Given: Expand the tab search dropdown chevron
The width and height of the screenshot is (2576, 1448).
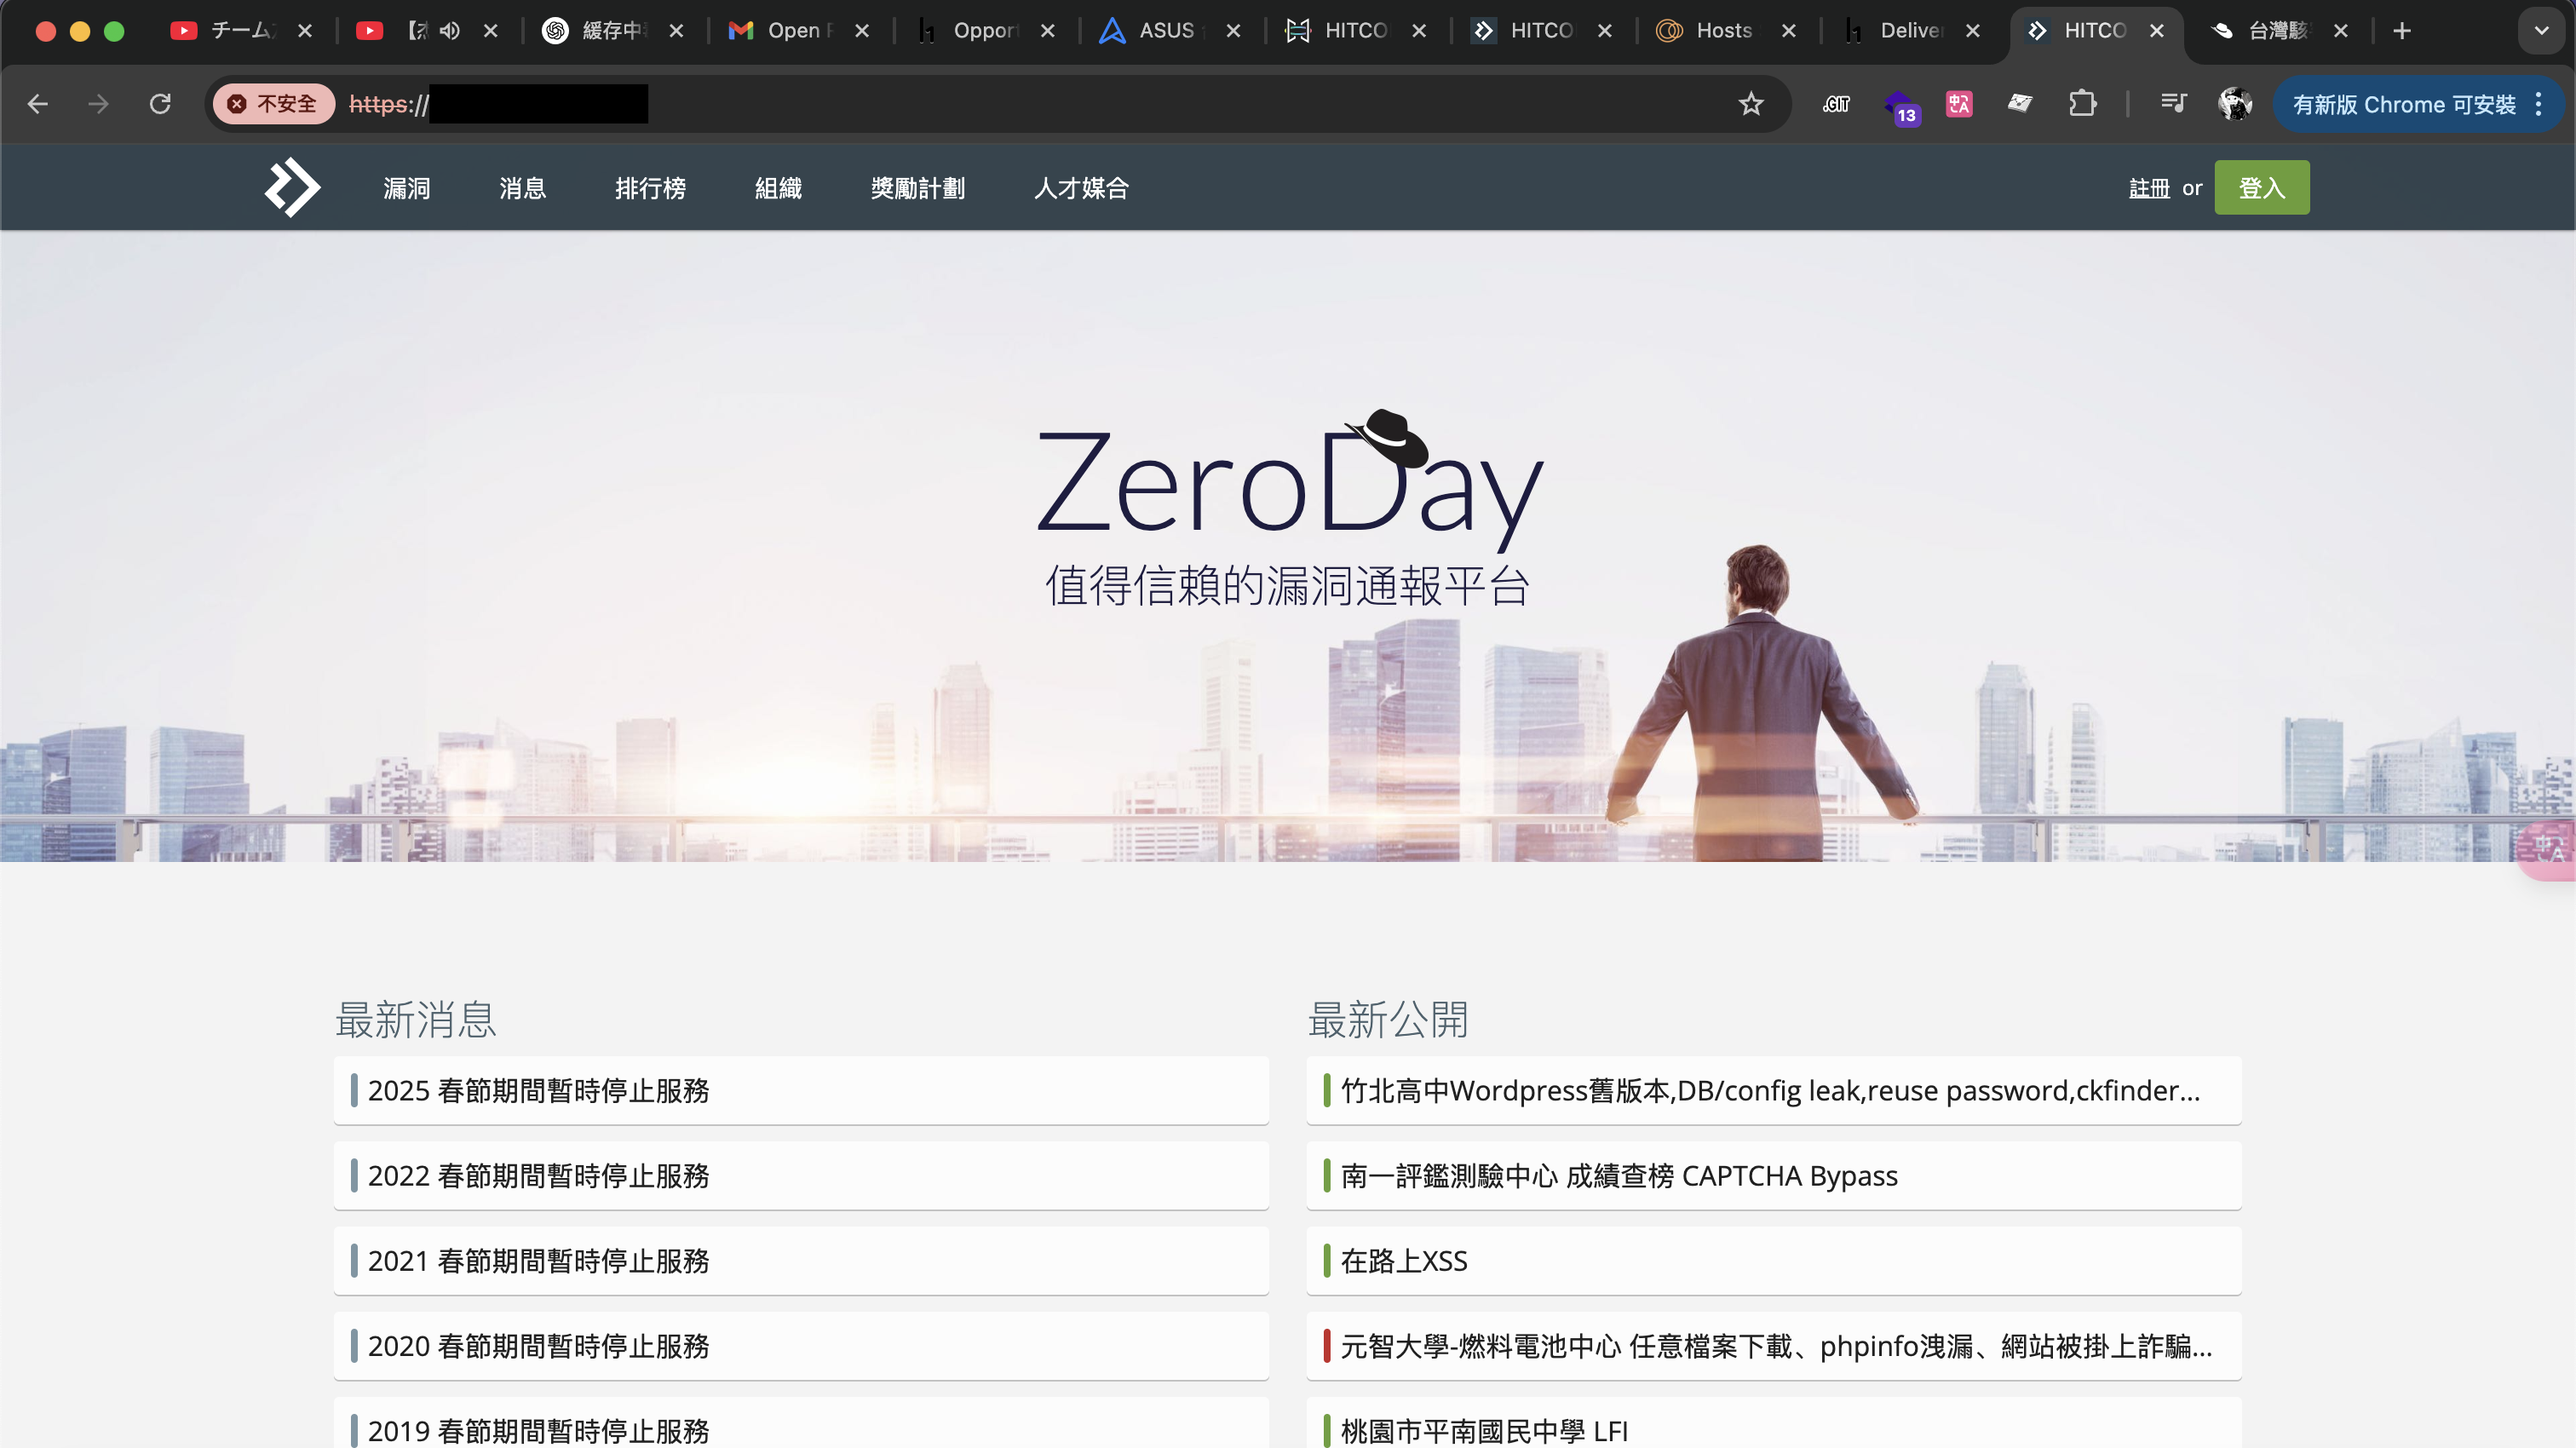Looking at the screenshot, I should tap(2542, 31).
